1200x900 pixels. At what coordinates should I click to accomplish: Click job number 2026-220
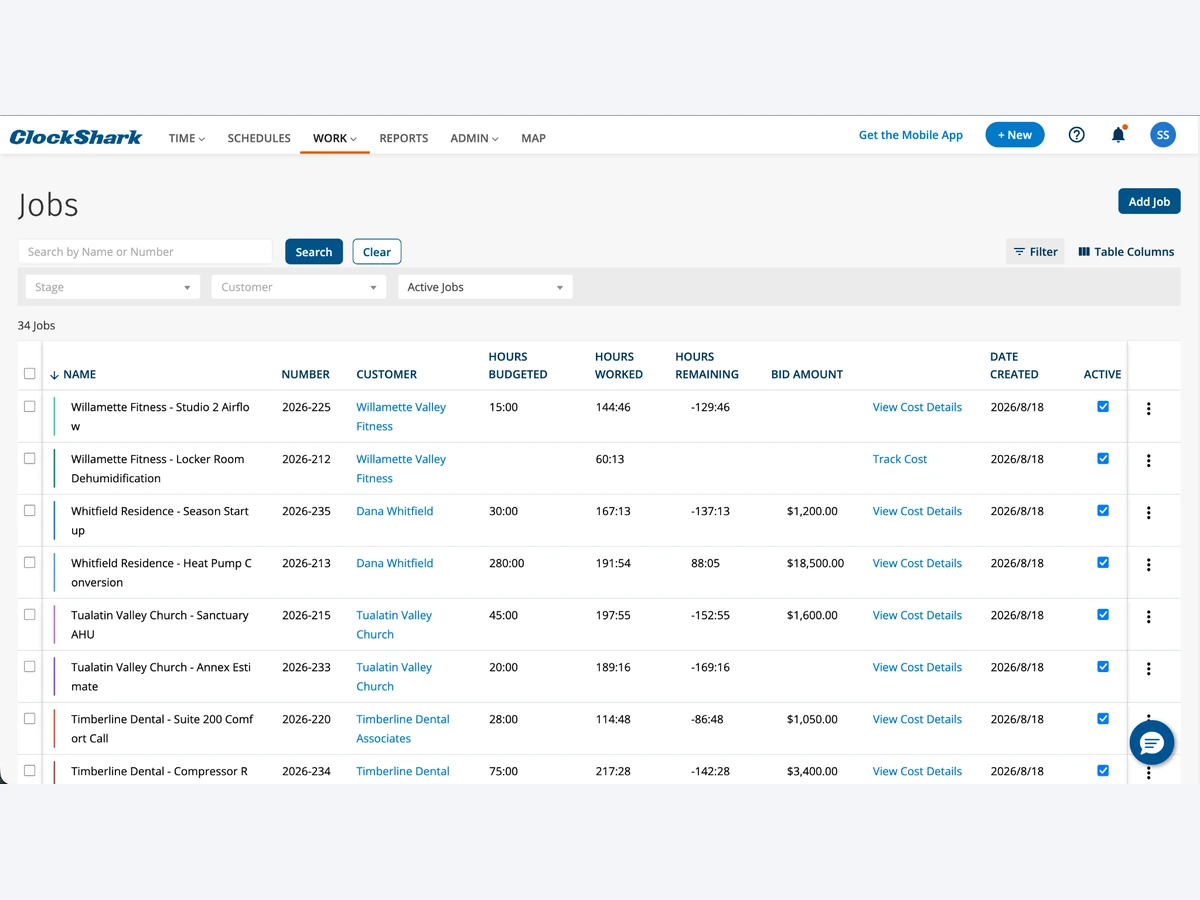[306, 719]
